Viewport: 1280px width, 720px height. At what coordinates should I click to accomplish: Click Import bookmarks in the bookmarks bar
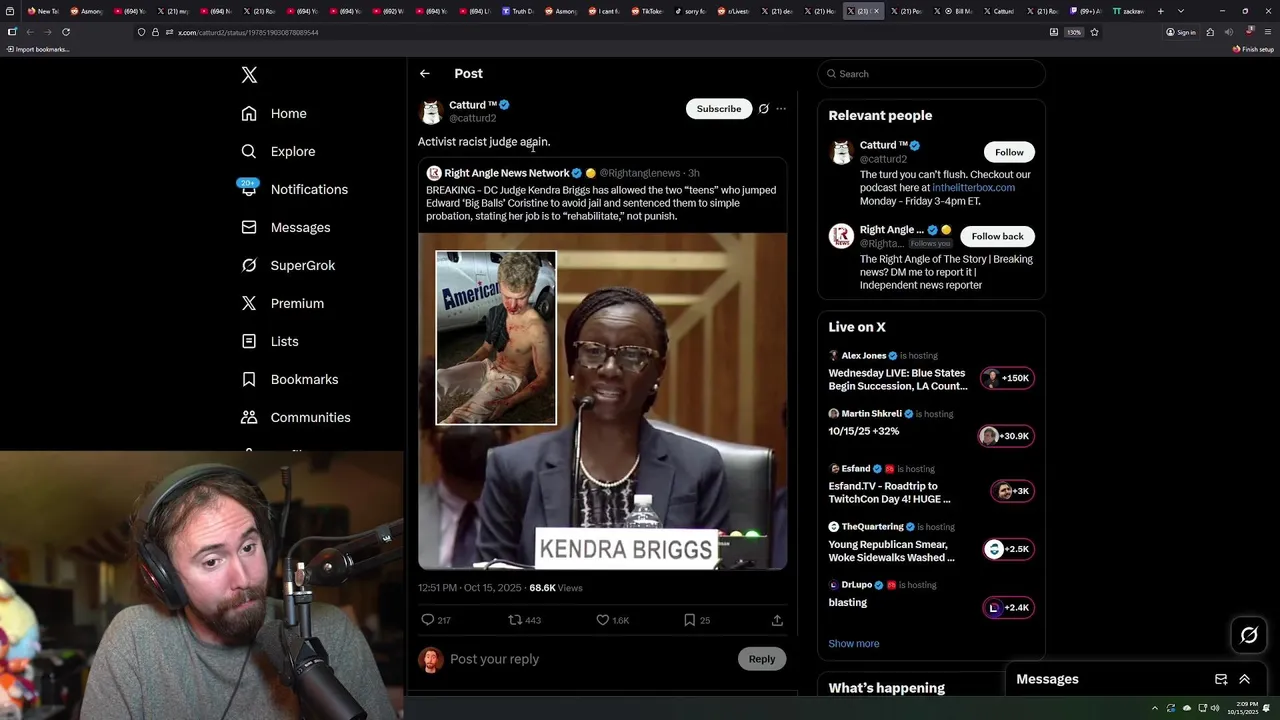37,49
